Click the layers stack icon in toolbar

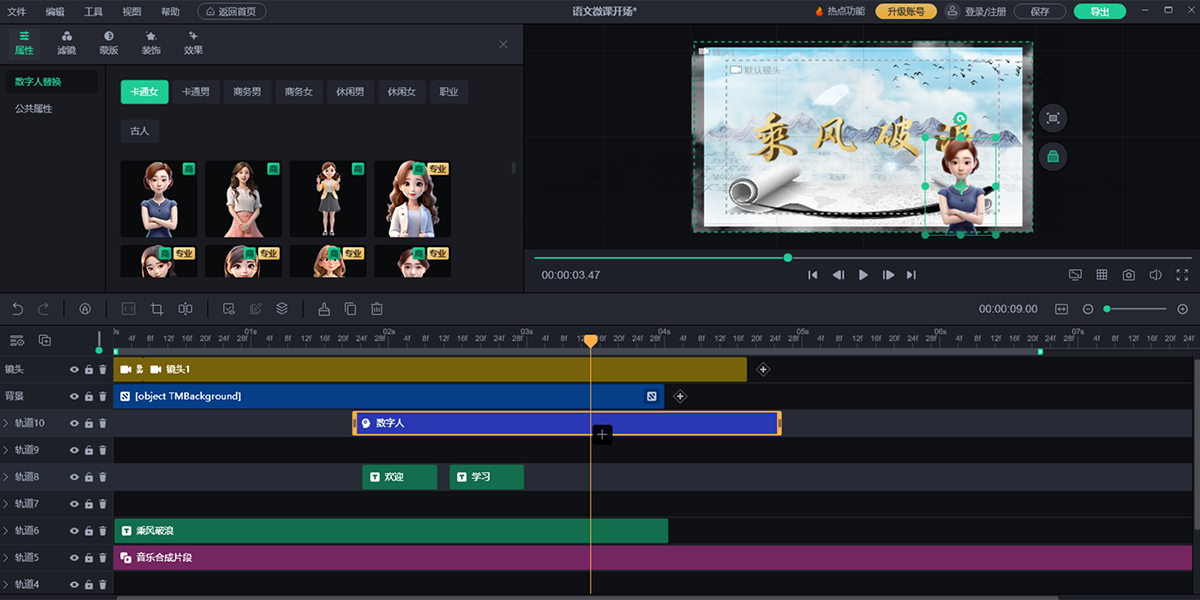point(282,309)
